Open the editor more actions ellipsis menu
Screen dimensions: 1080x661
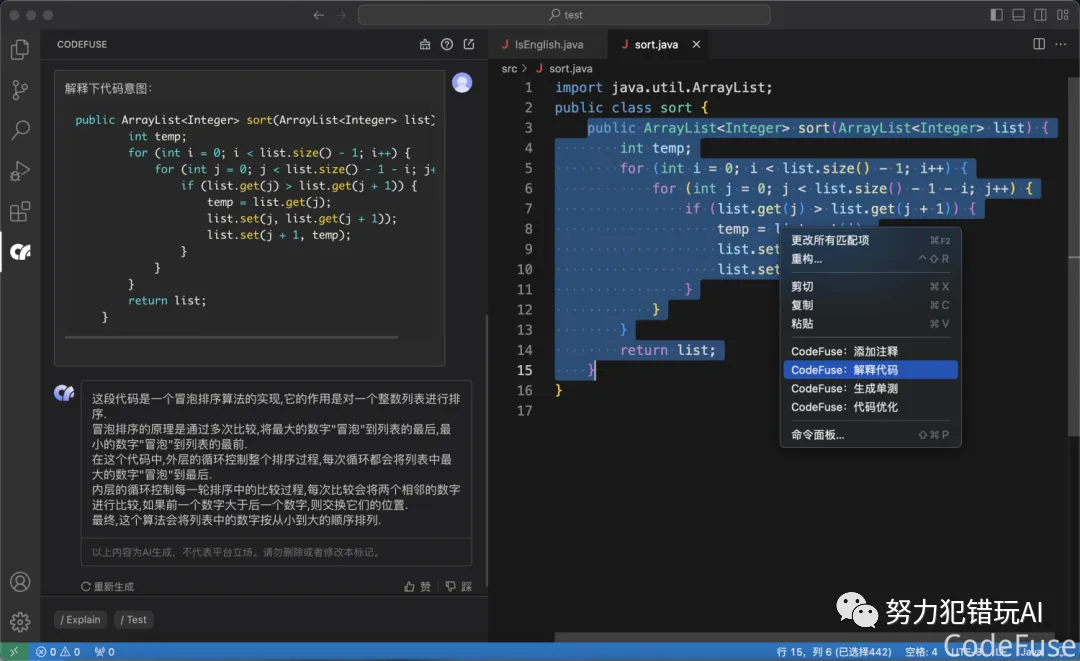(1061, 45)
